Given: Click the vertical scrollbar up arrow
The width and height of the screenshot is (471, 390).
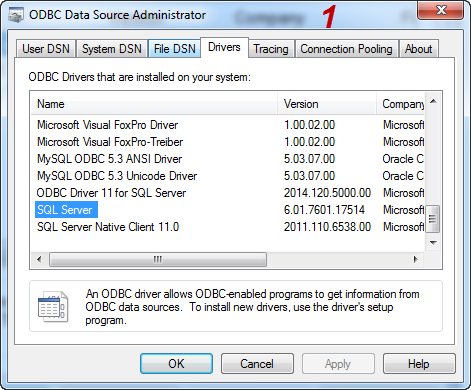Looking at the screenshot, I should click(x=433, y=101).
